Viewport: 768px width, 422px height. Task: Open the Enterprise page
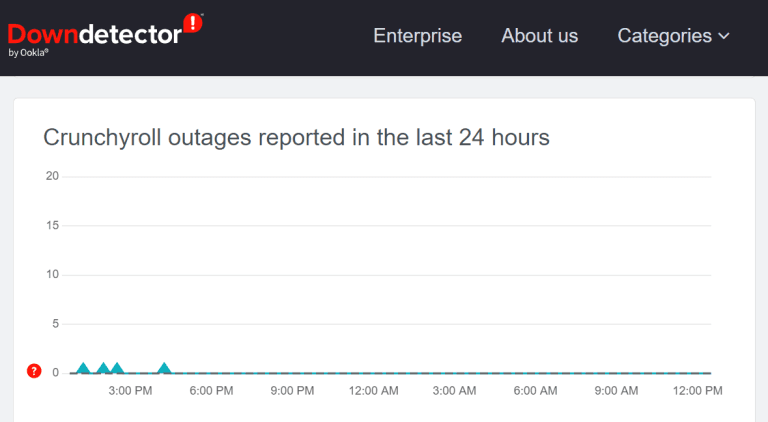(417, 36)
